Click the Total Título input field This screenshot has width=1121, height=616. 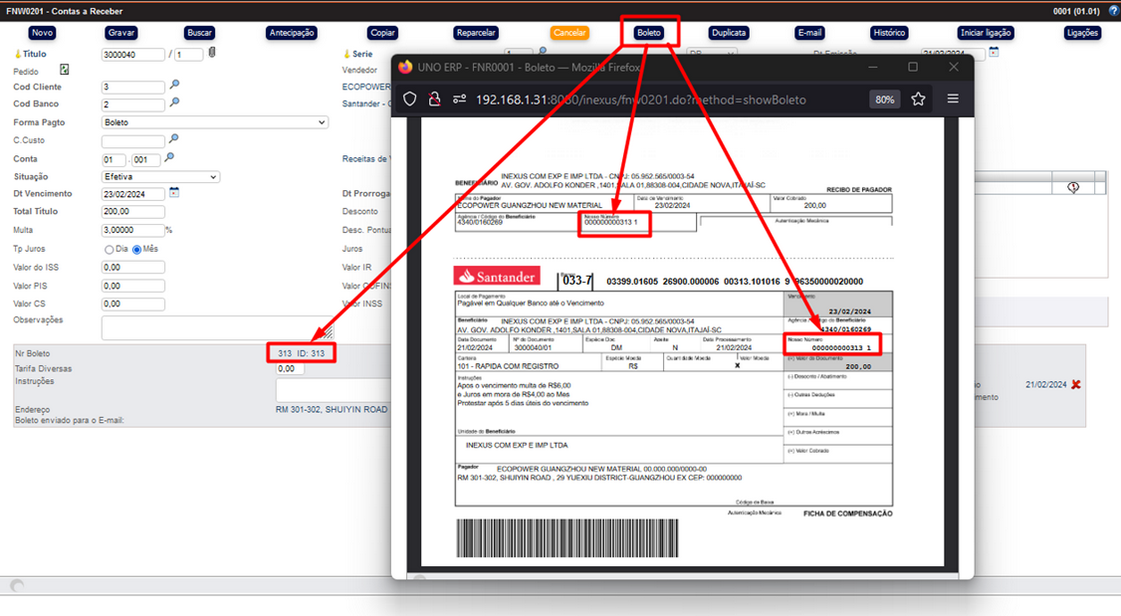(x=133, y=212)
